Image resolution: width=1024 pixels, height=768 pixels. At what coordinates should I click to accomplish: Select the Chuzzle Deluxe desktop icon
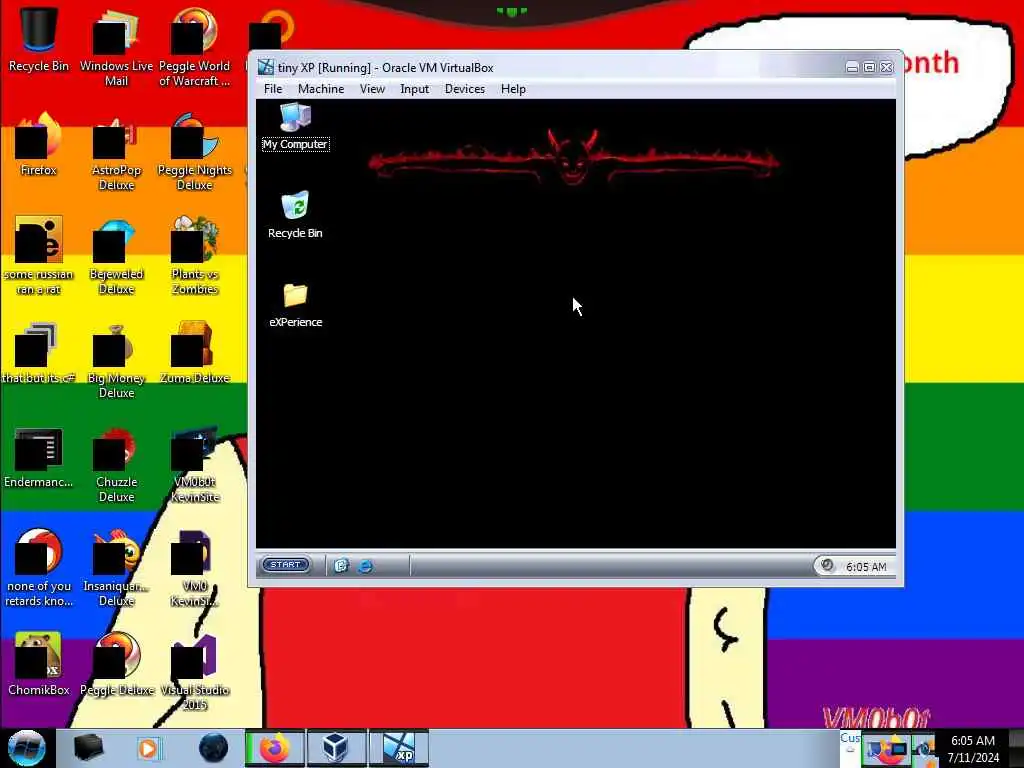point(116,464)
